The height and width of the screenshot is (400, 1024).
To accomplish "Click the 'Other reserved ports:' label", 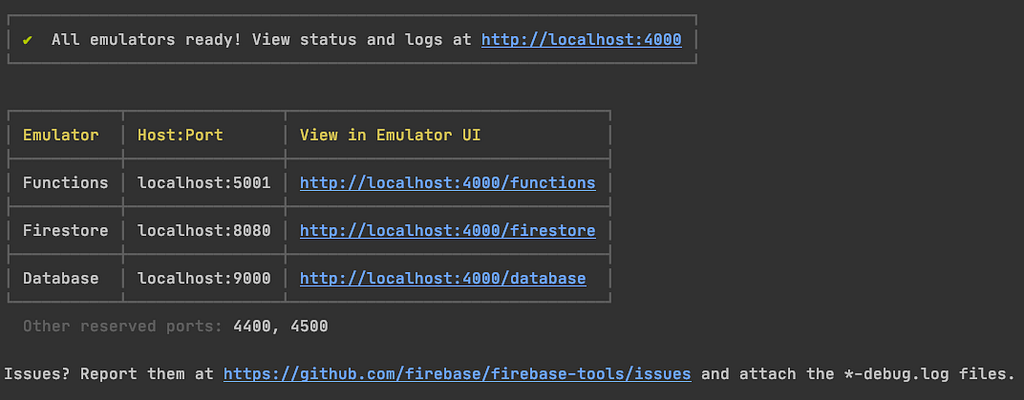I will 123,326.
